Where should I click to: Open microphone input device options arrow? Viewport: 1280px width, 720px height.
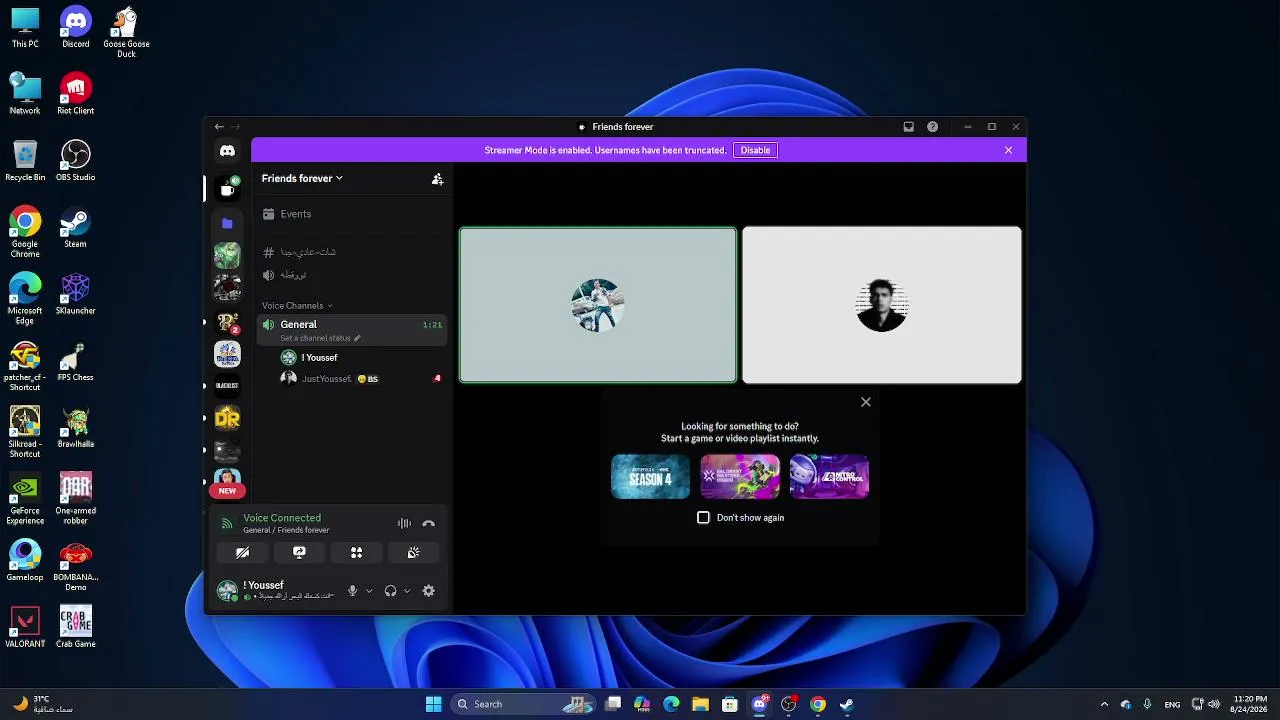click(369, 591)
